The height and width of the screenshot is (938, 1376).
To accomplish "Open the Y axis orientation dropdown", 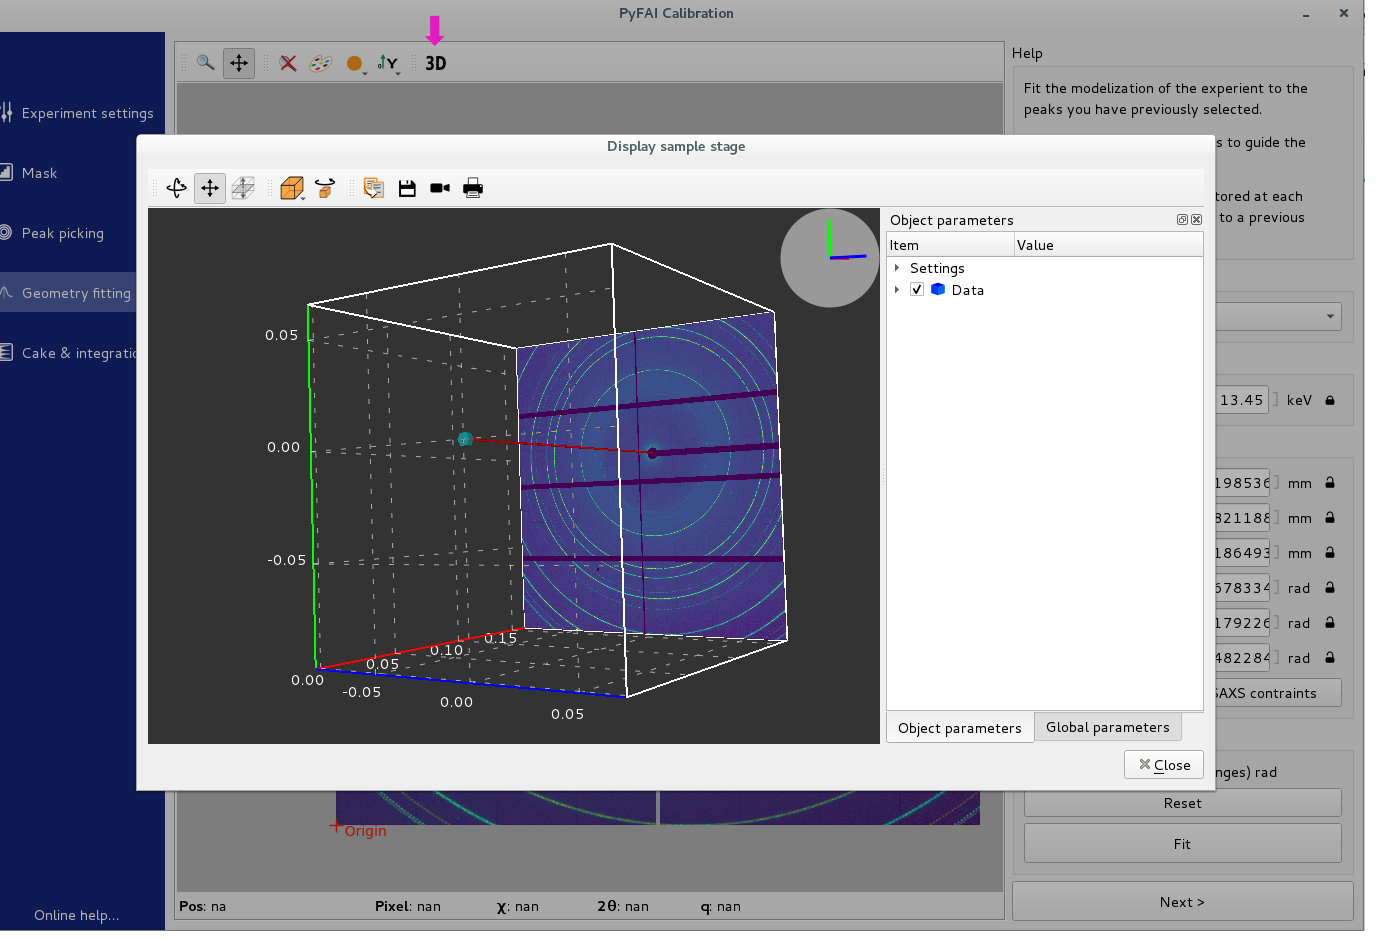I will click(388, 64).
